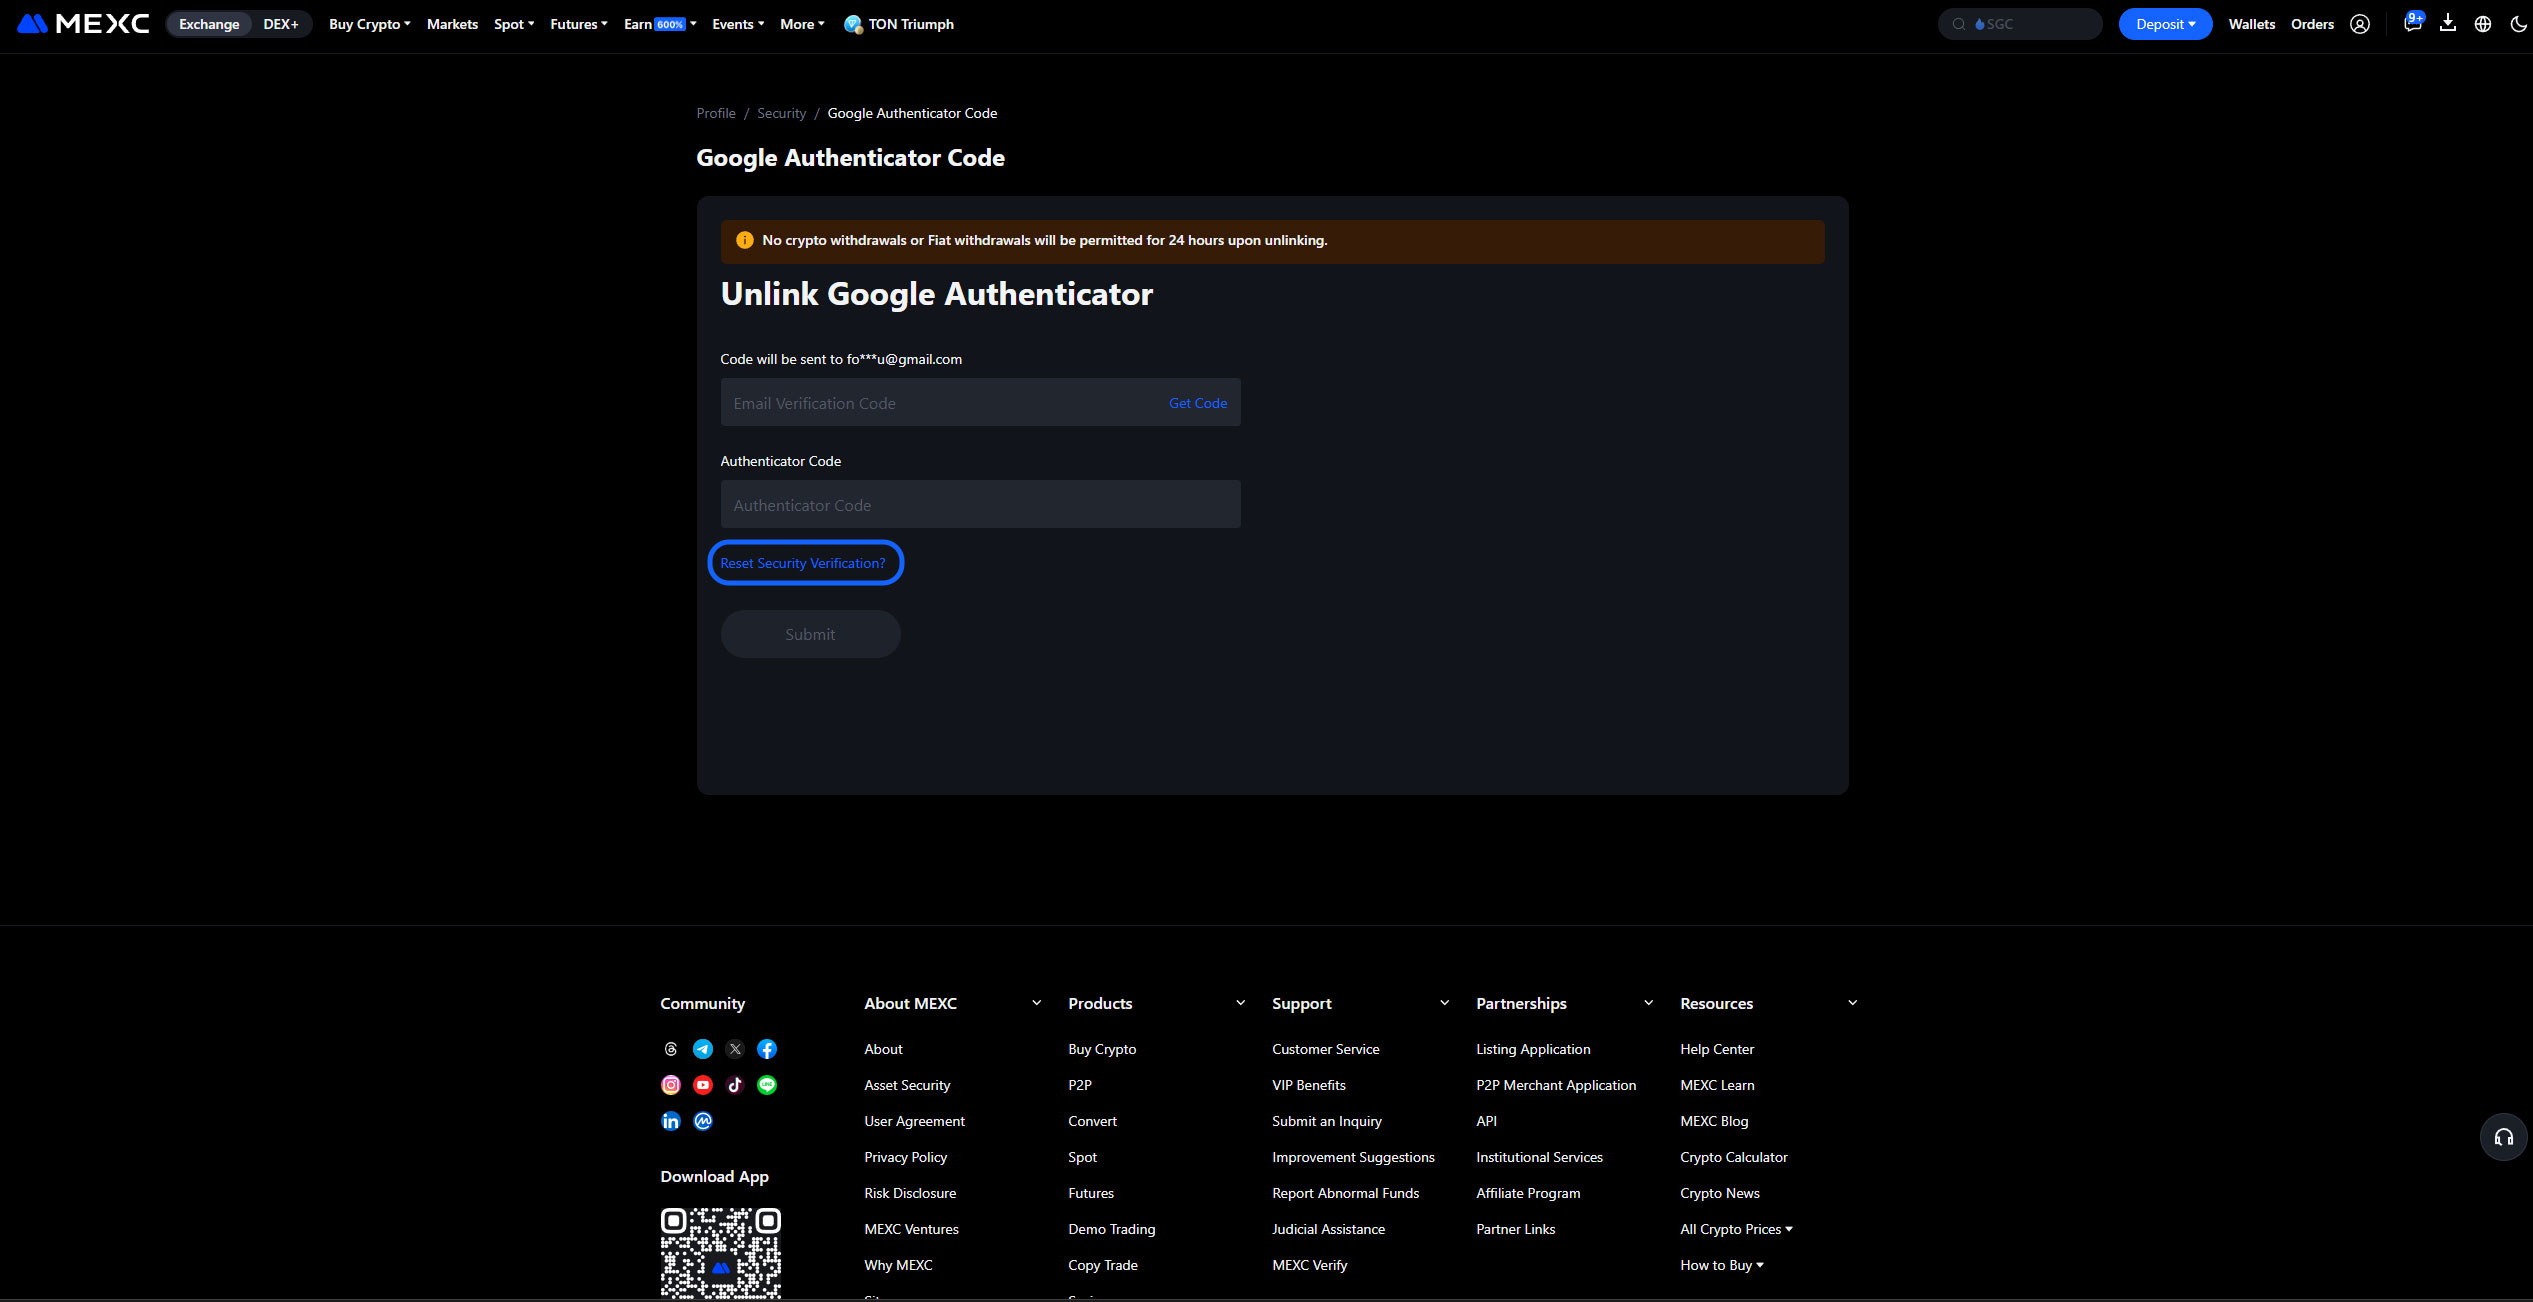
Task: Click the MEXC logo
Action: 83,24
